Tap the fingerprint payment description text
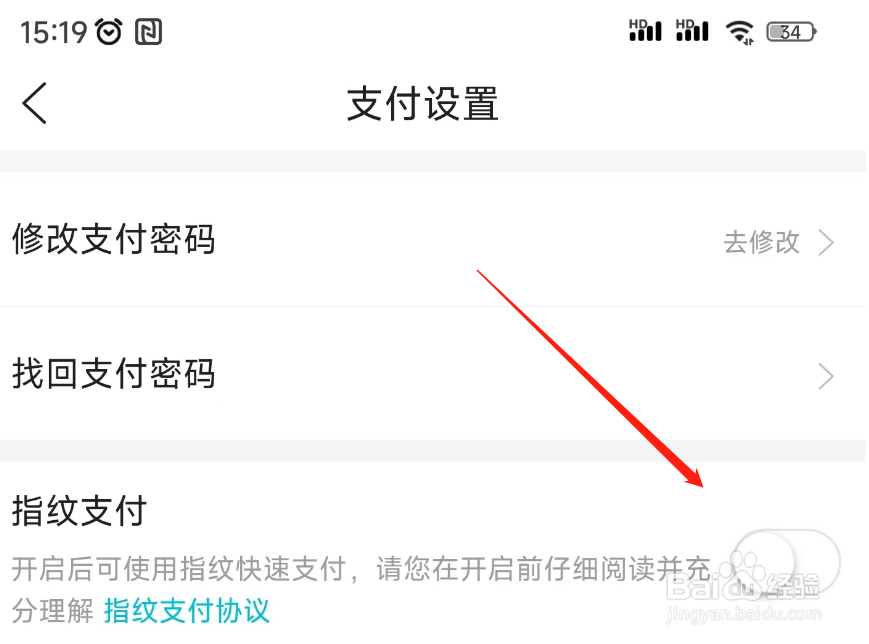869x644 pixels. click(x=360, y=590)
